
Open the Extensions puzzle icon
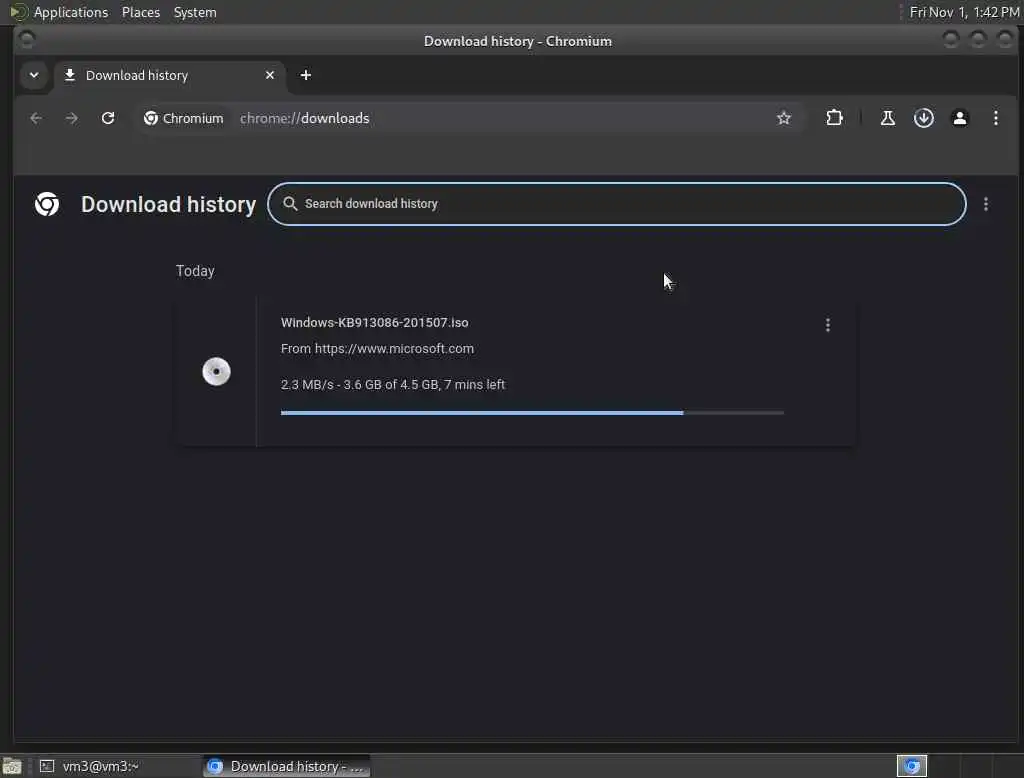pyautogui.click(x=834, y=118)
